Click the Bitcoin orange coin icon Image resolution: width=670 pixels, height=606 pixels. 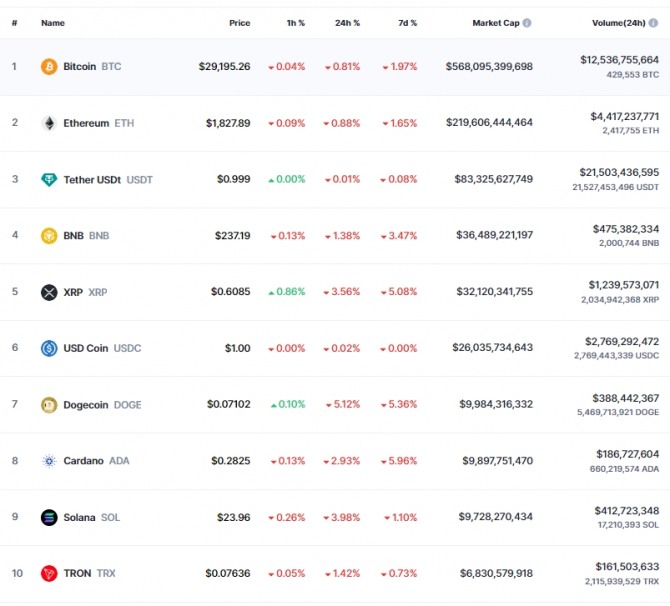[49, 67]
